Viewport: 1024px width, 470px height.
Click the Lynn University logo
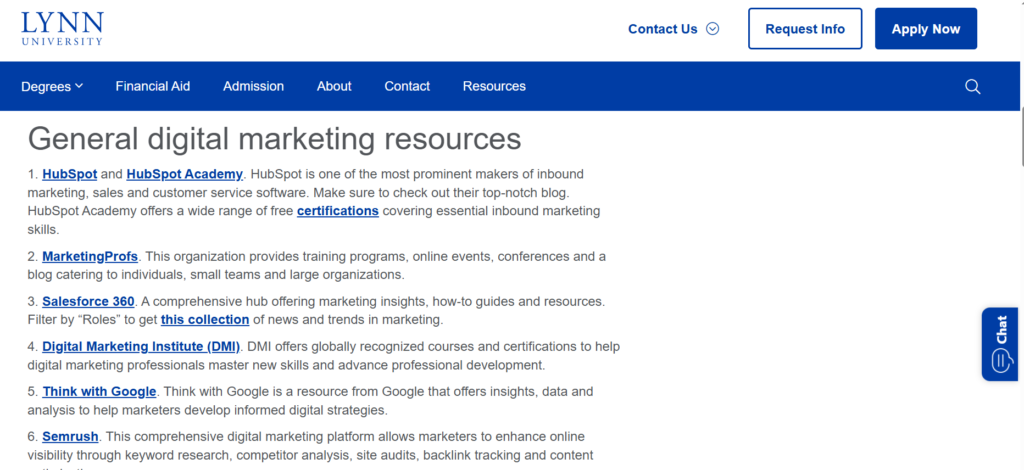62,28
